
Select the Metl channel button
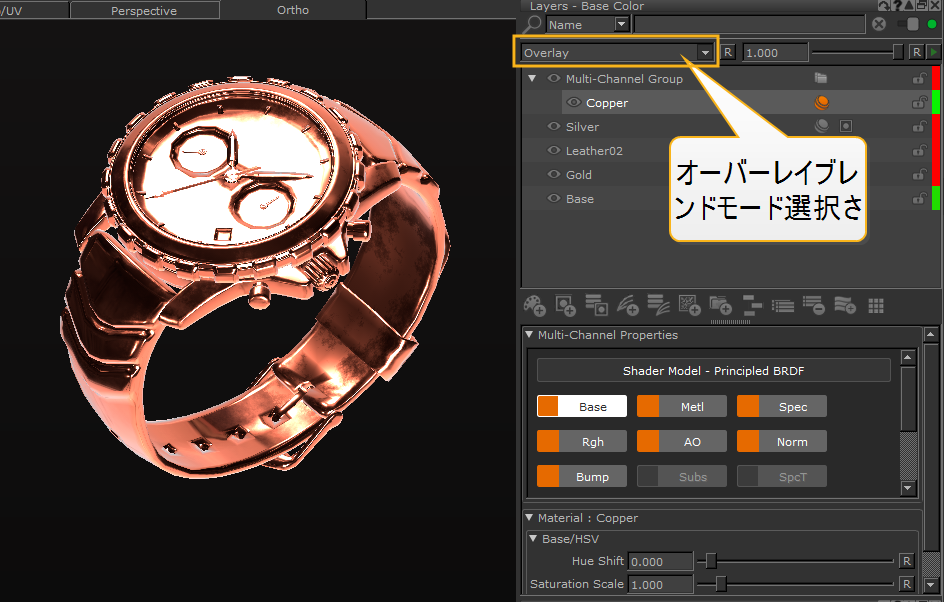coord(682,407)
